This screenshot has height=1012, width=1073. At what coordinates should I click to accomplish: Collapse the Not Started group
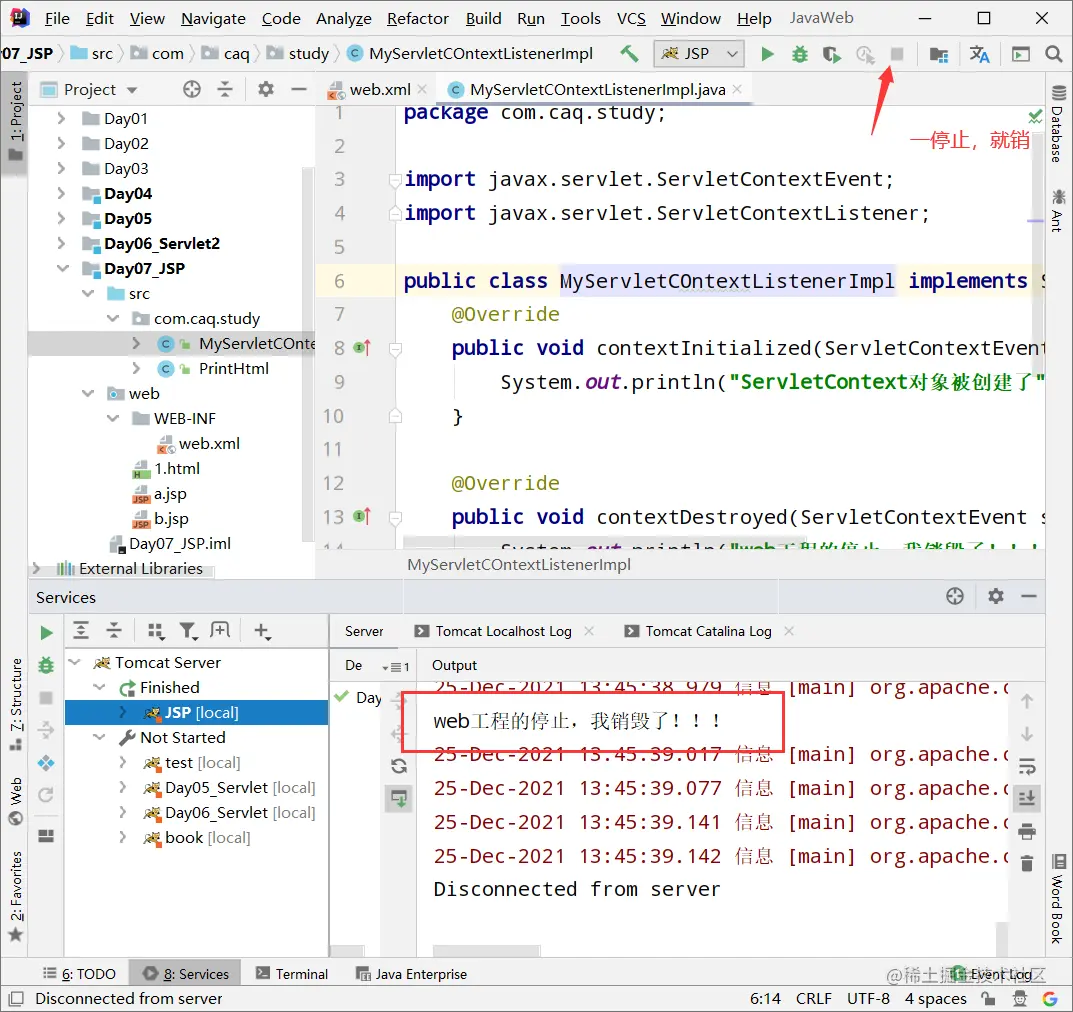pos(100,738)
